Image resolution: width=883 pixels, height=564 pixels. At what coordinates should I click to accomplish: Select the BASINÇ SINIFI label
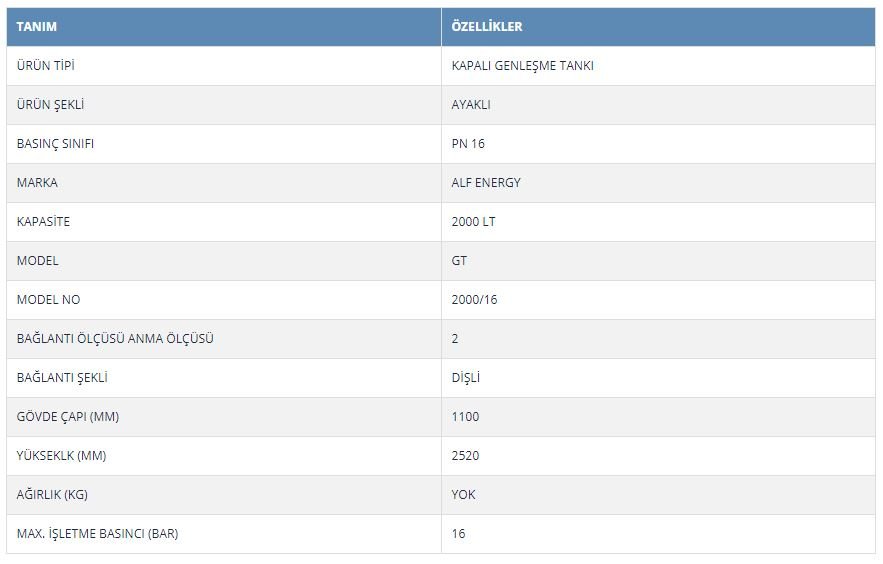tap(55, 144)
